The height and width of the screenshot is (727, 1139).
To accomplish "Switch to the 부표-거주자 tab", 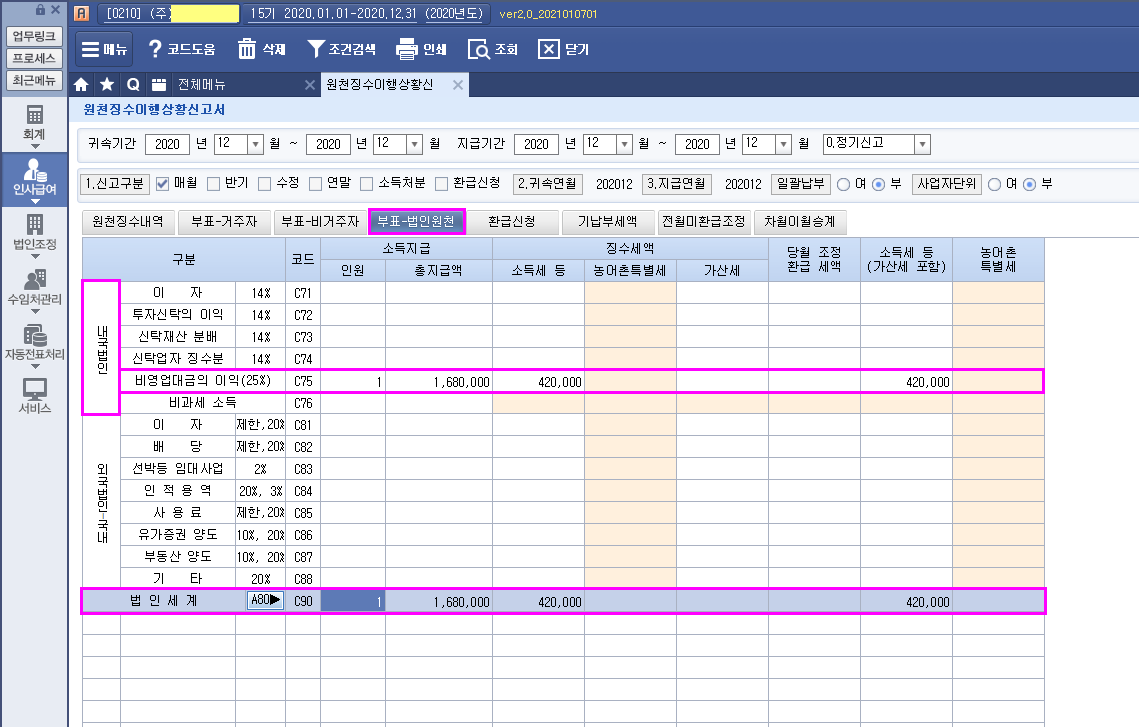I will tap(223, 221).
